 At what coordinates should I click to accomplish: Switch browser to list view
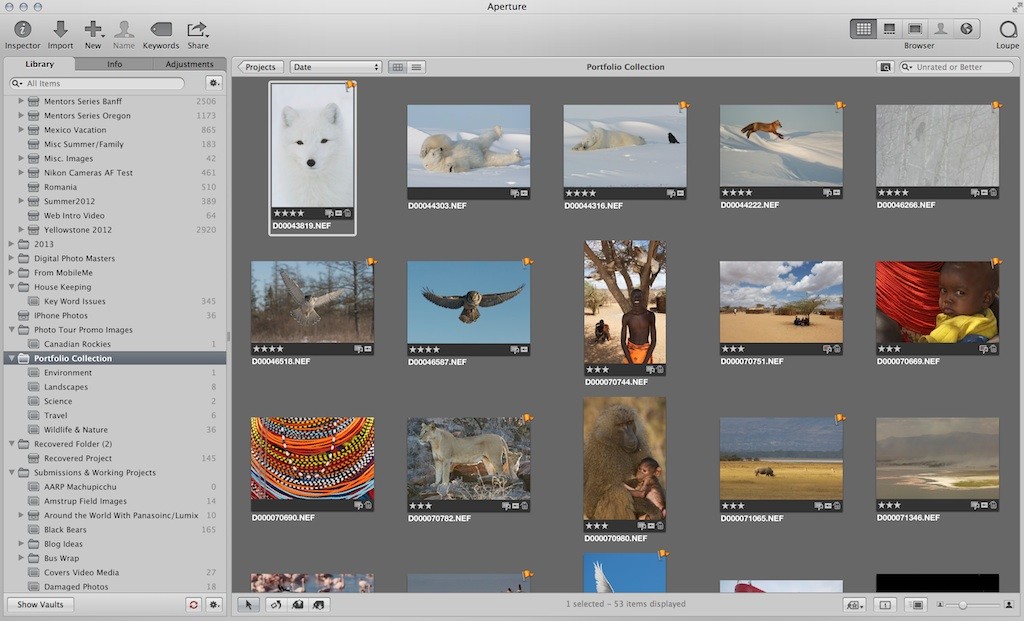click(416, 67)
